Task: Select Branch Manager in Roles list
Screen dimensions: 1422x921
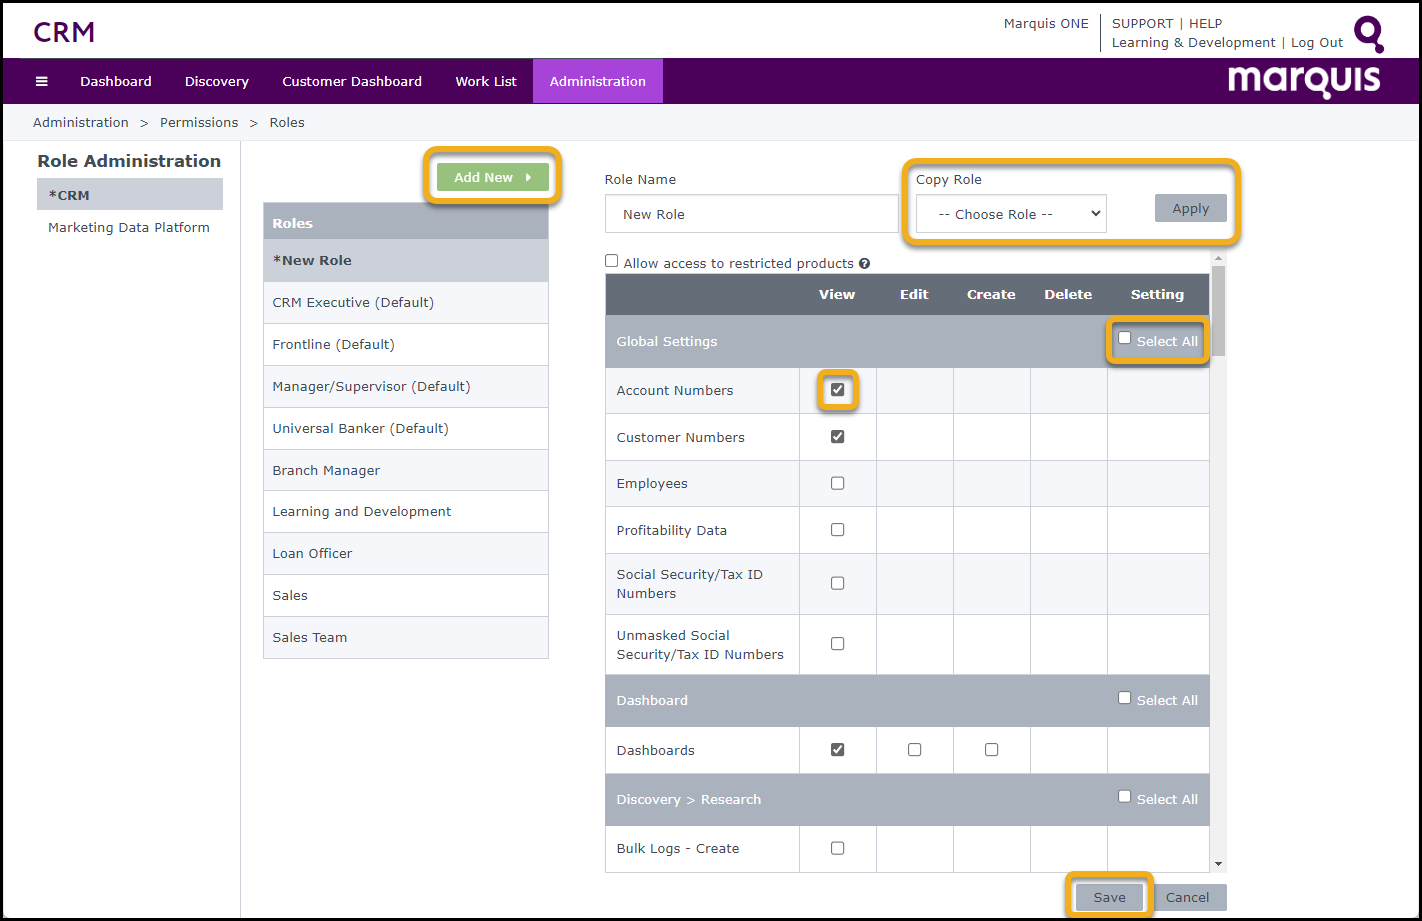Action: click(x=326, y=470)
